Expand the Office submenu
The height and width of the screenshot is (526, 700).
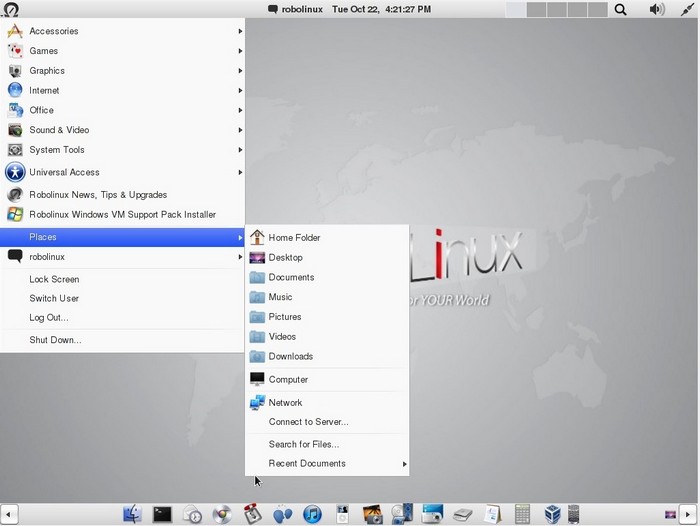point(122,110)
